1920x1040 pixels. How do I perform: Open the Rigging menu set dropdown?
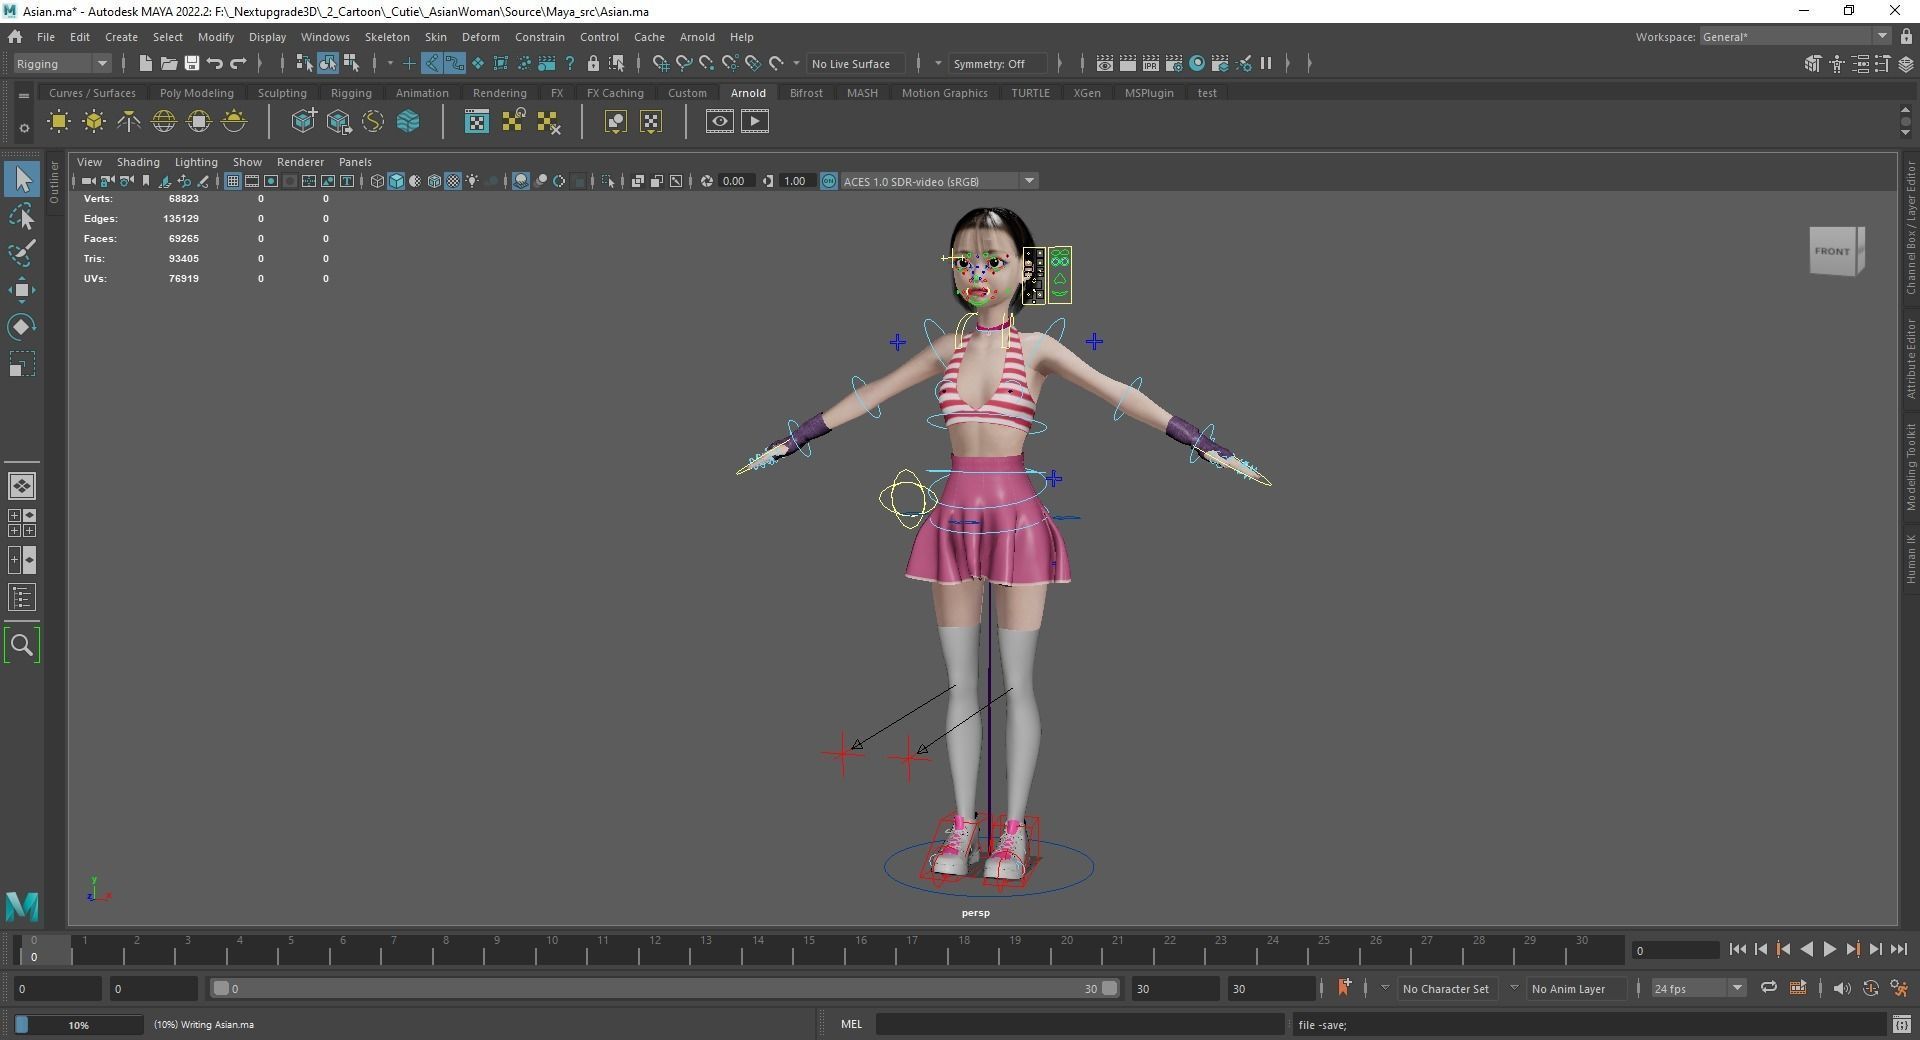[62, 63]
